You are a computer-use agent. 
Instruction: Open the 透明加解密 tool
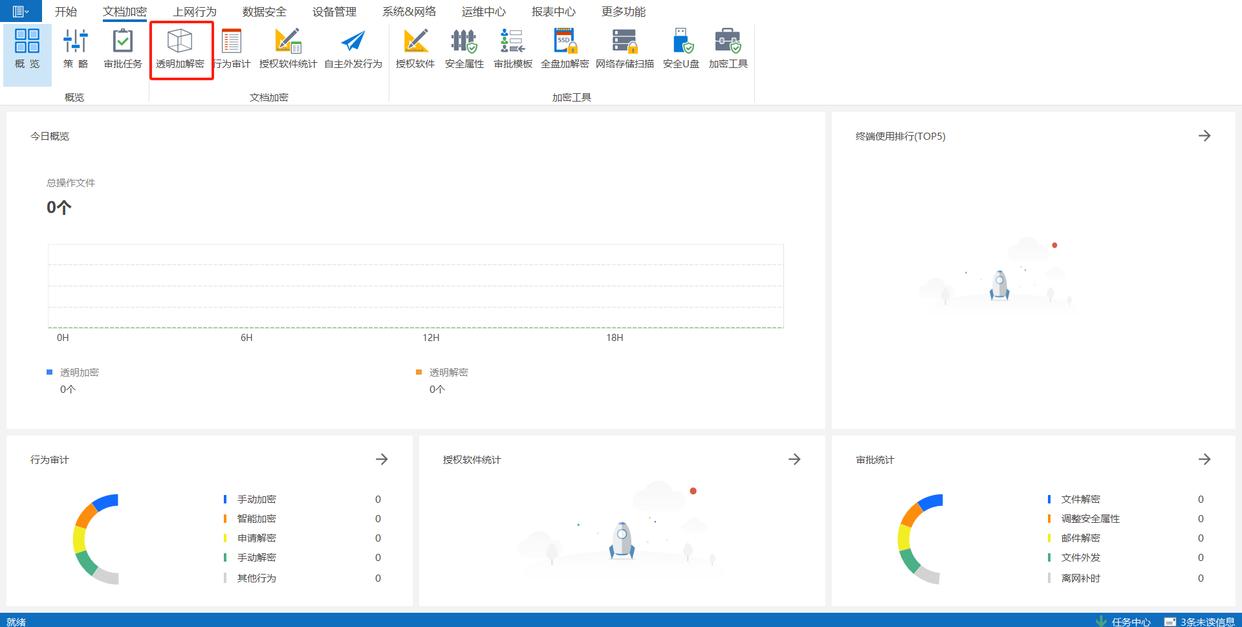coord(180,49)
